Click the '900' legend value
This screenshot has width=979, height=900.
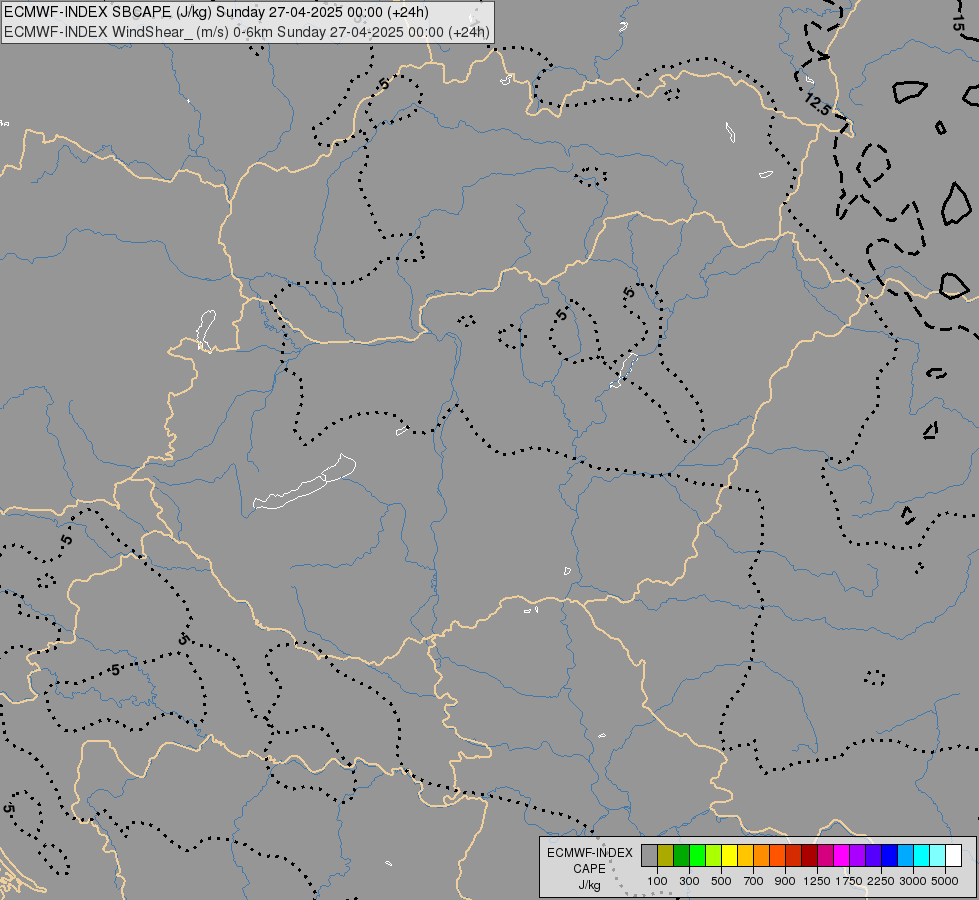click(x=785, y=881)
